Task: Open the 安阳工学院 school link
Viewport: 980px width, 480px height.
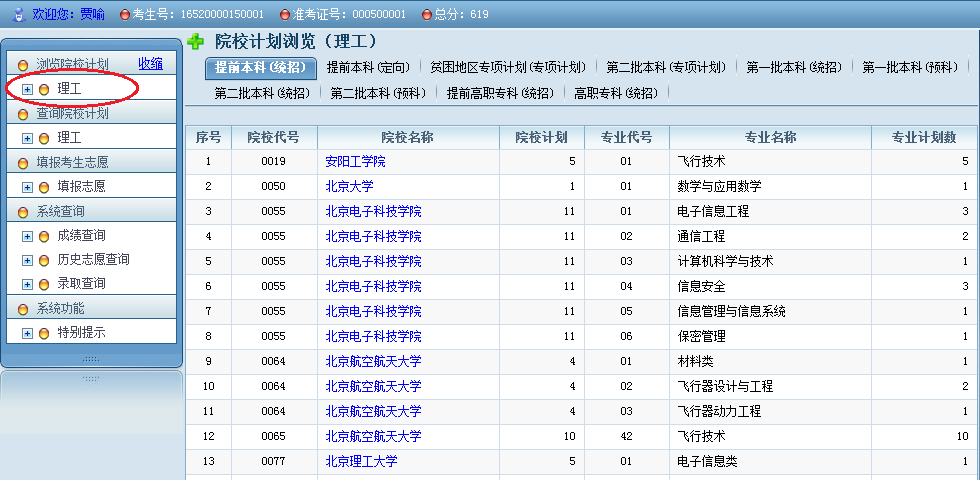Action: (355, 161)
